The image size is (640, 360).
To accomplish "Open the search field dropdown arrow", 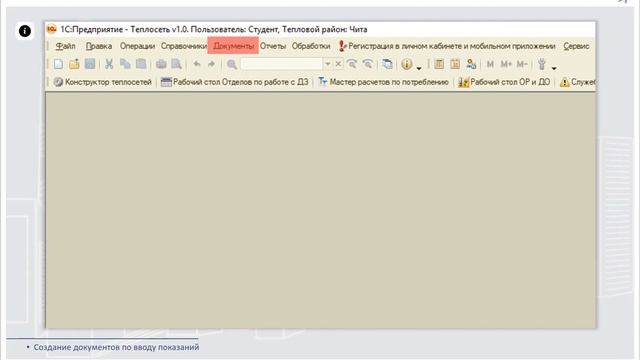I will click(x=327, y=64).
